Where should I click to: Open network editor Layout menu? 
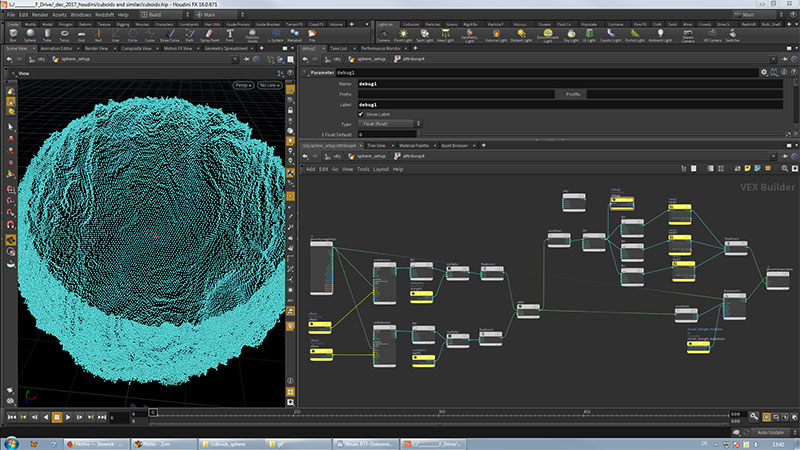click(x=381, y=169)
